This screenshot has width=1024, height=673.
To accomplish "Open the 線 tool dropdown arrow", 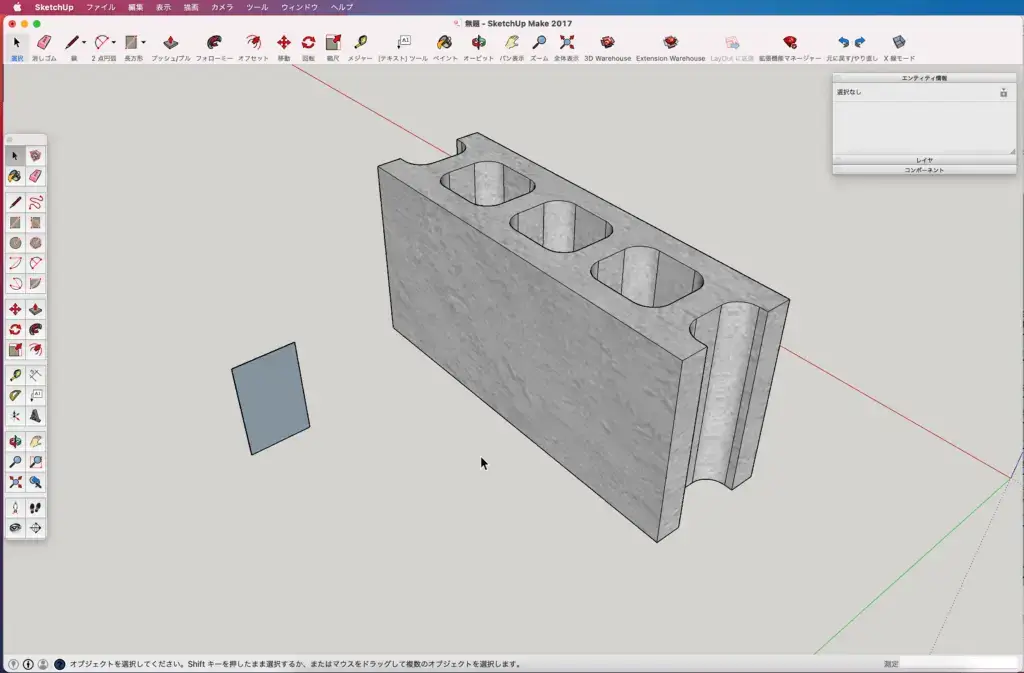I will click(84, 42).
